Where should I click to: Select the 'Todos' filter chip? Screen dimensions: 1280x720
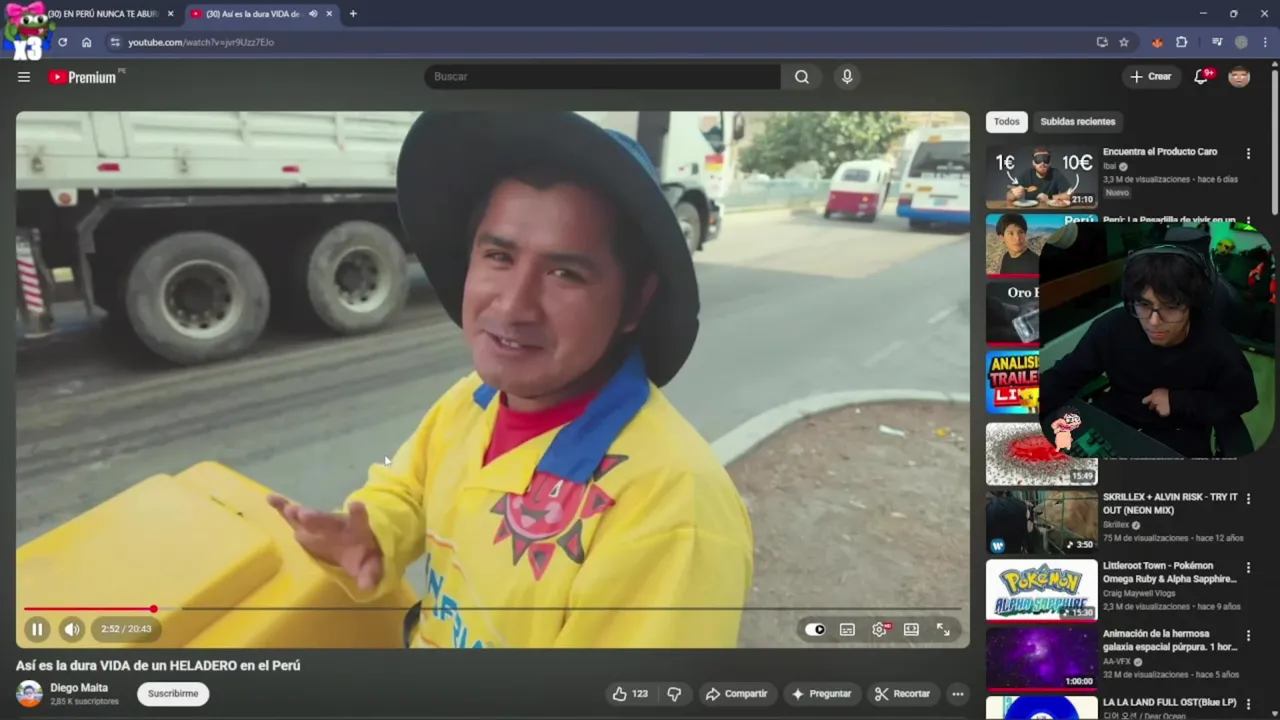(x=1007, y=122)
